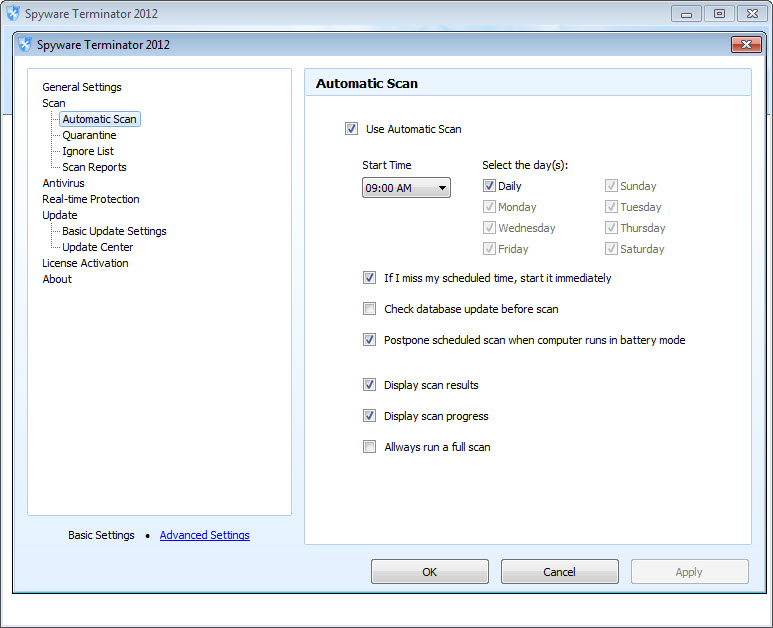Cancel the settings dialog
Screen dimensions: 773x628
point(560,572)
